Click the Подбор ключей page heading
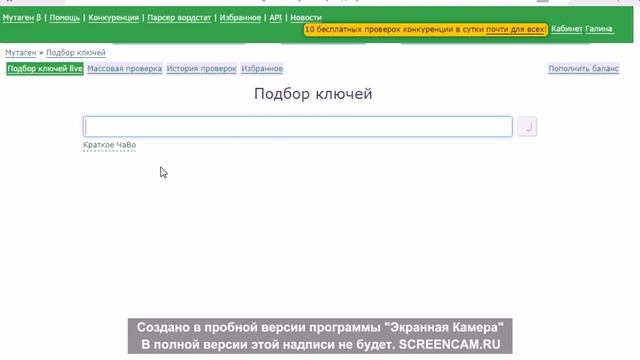Viewport: 640px width, 360px height. [313, 94]
